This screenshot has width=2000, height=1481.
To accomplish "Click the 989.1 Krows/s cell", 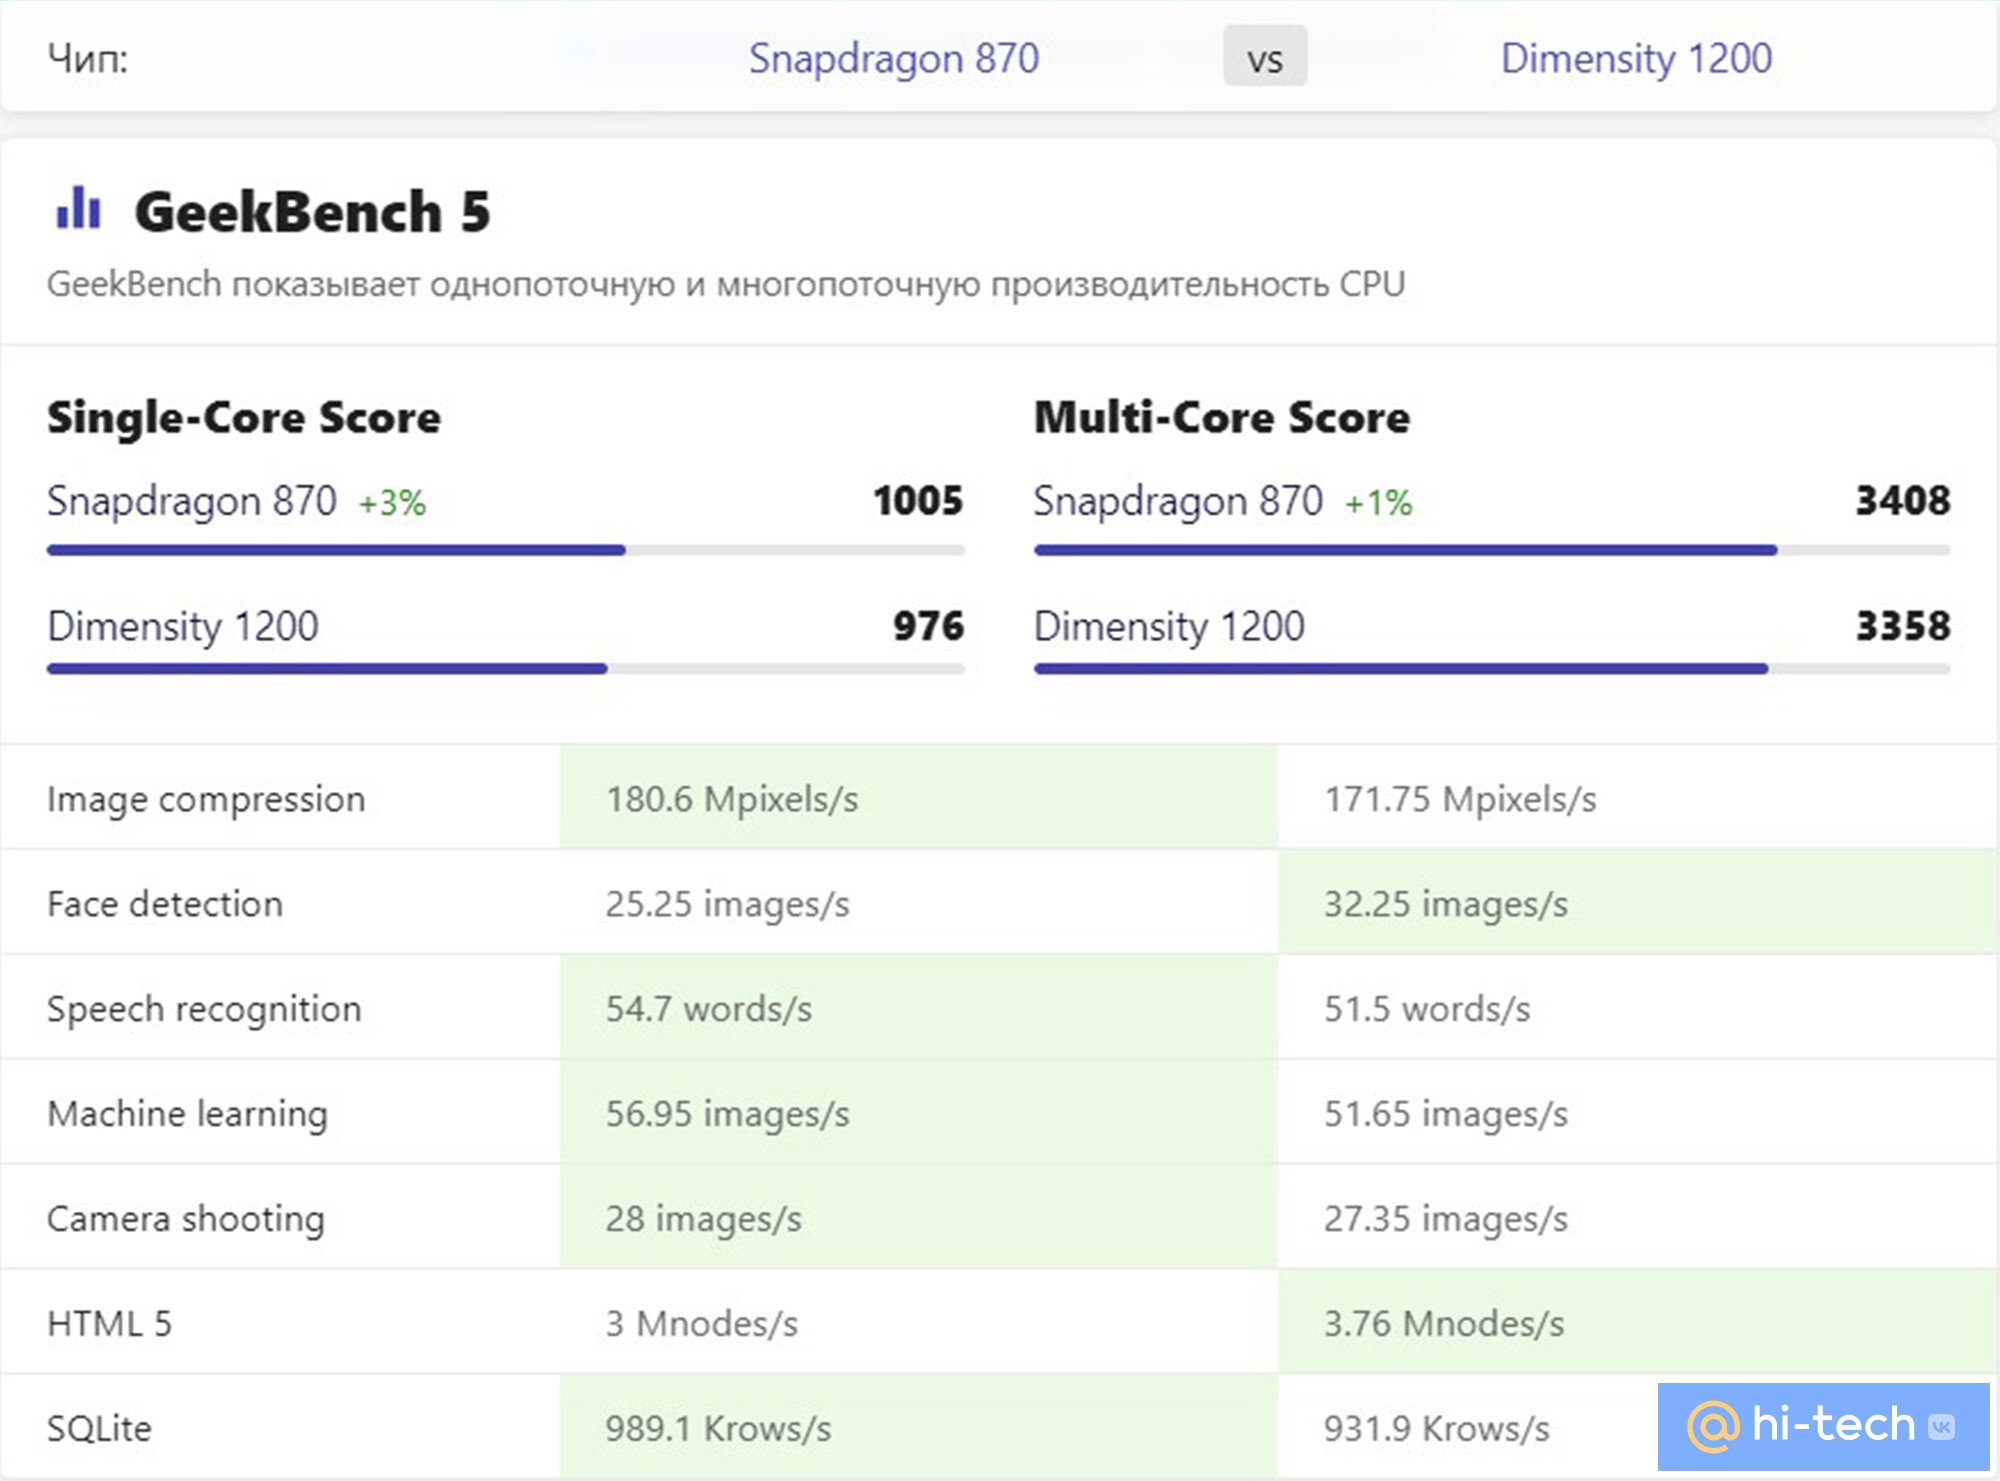I will tap(919, 1427).
